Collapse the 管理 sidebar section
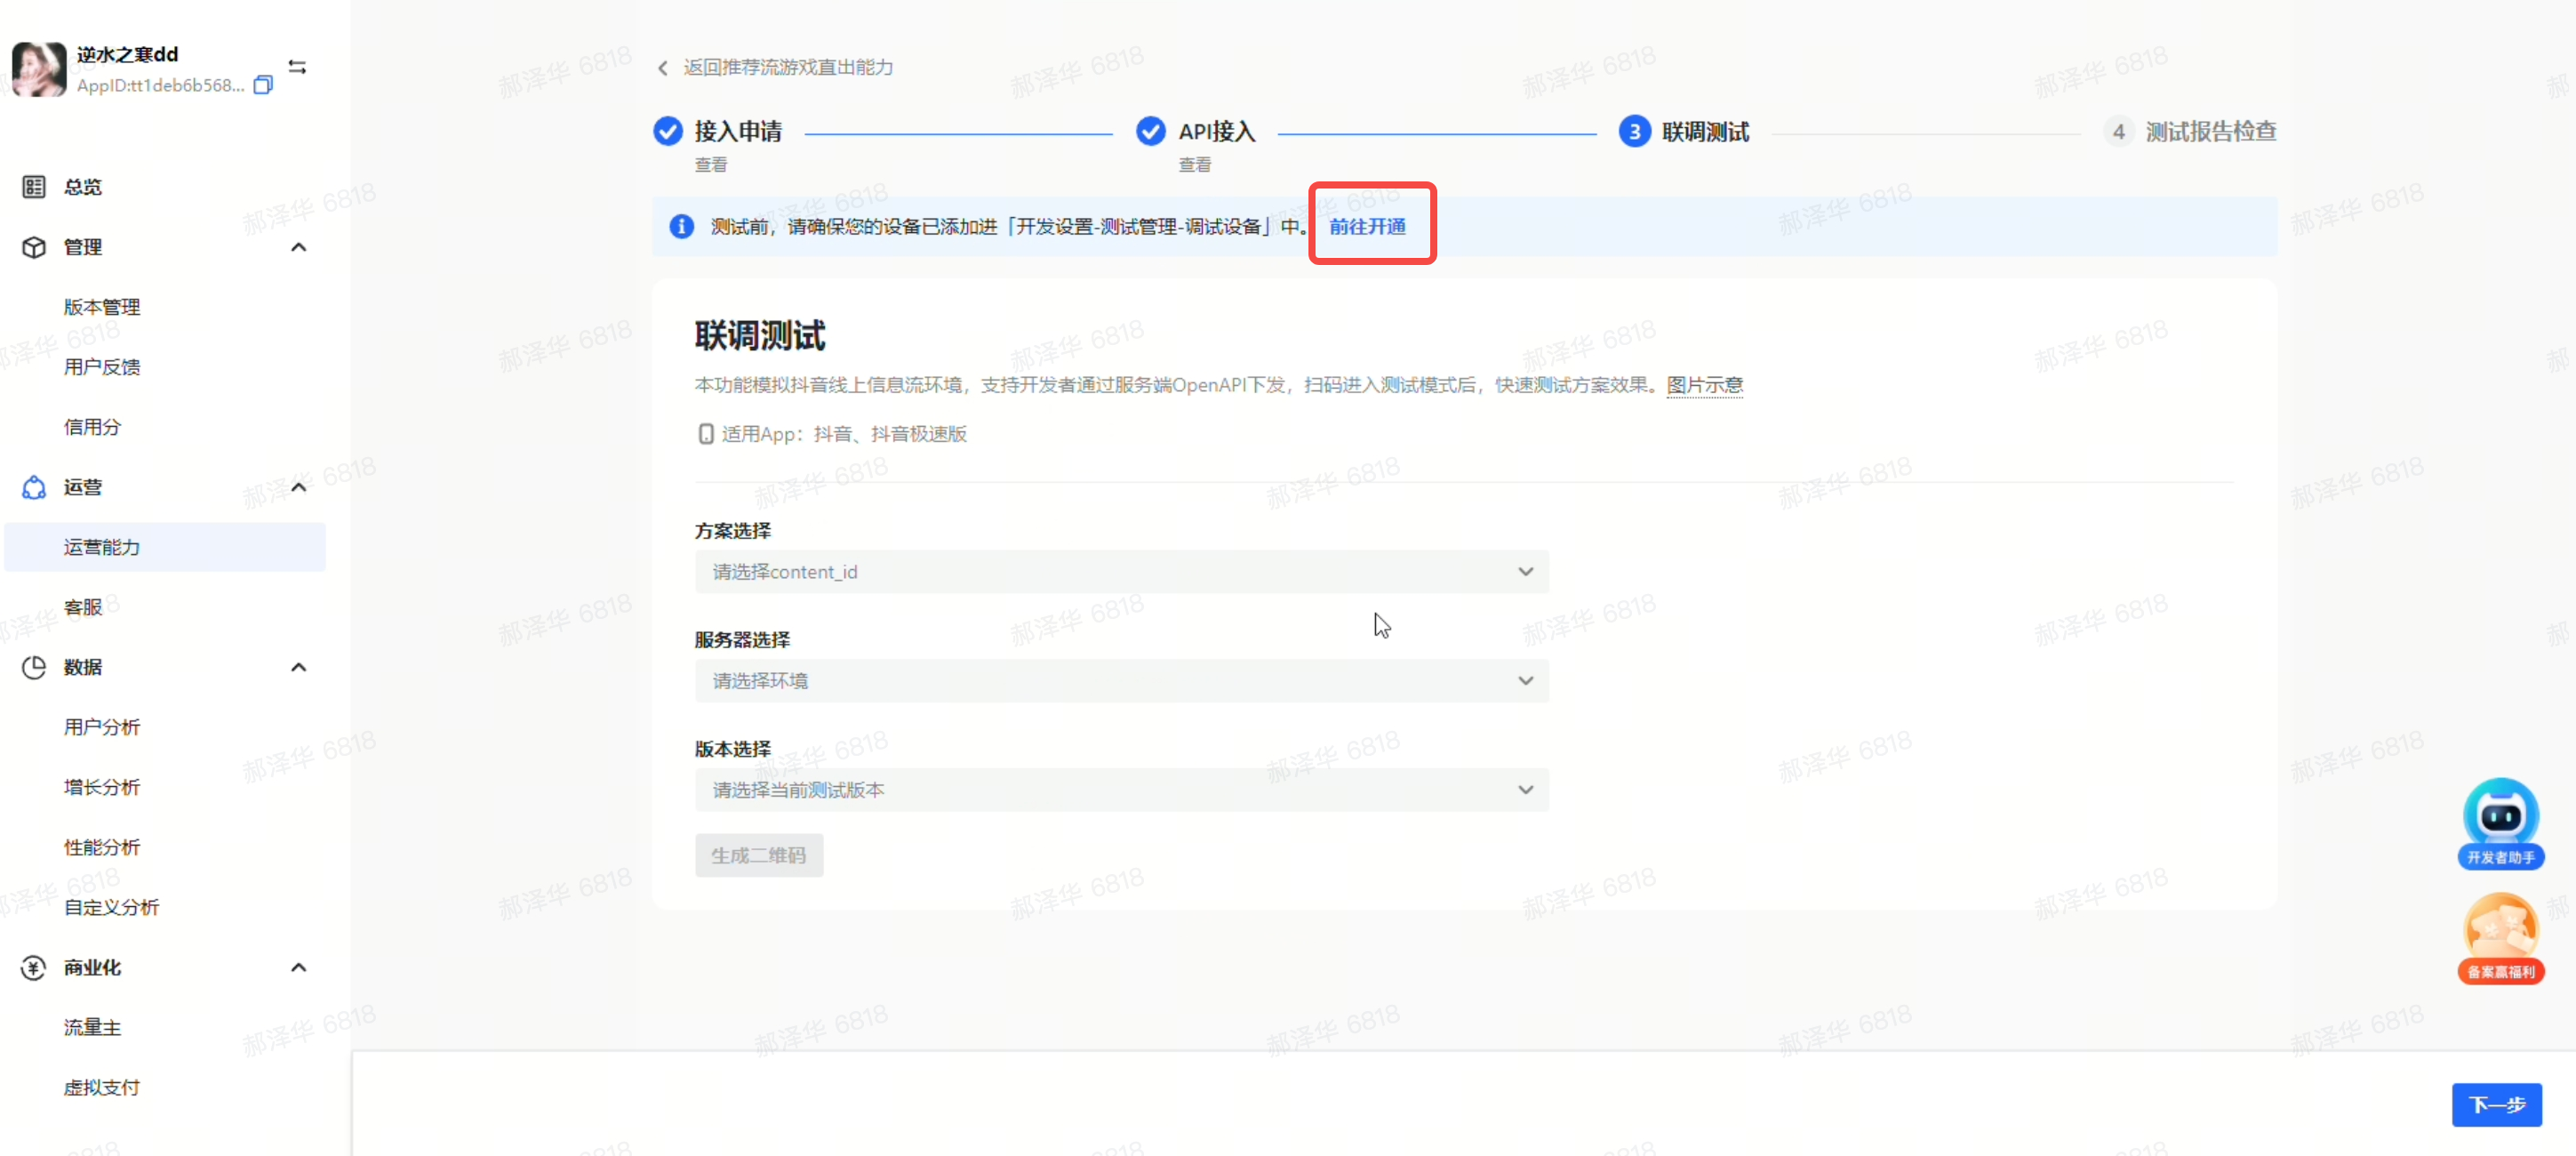2576x1156 pixels. point(298,247)
